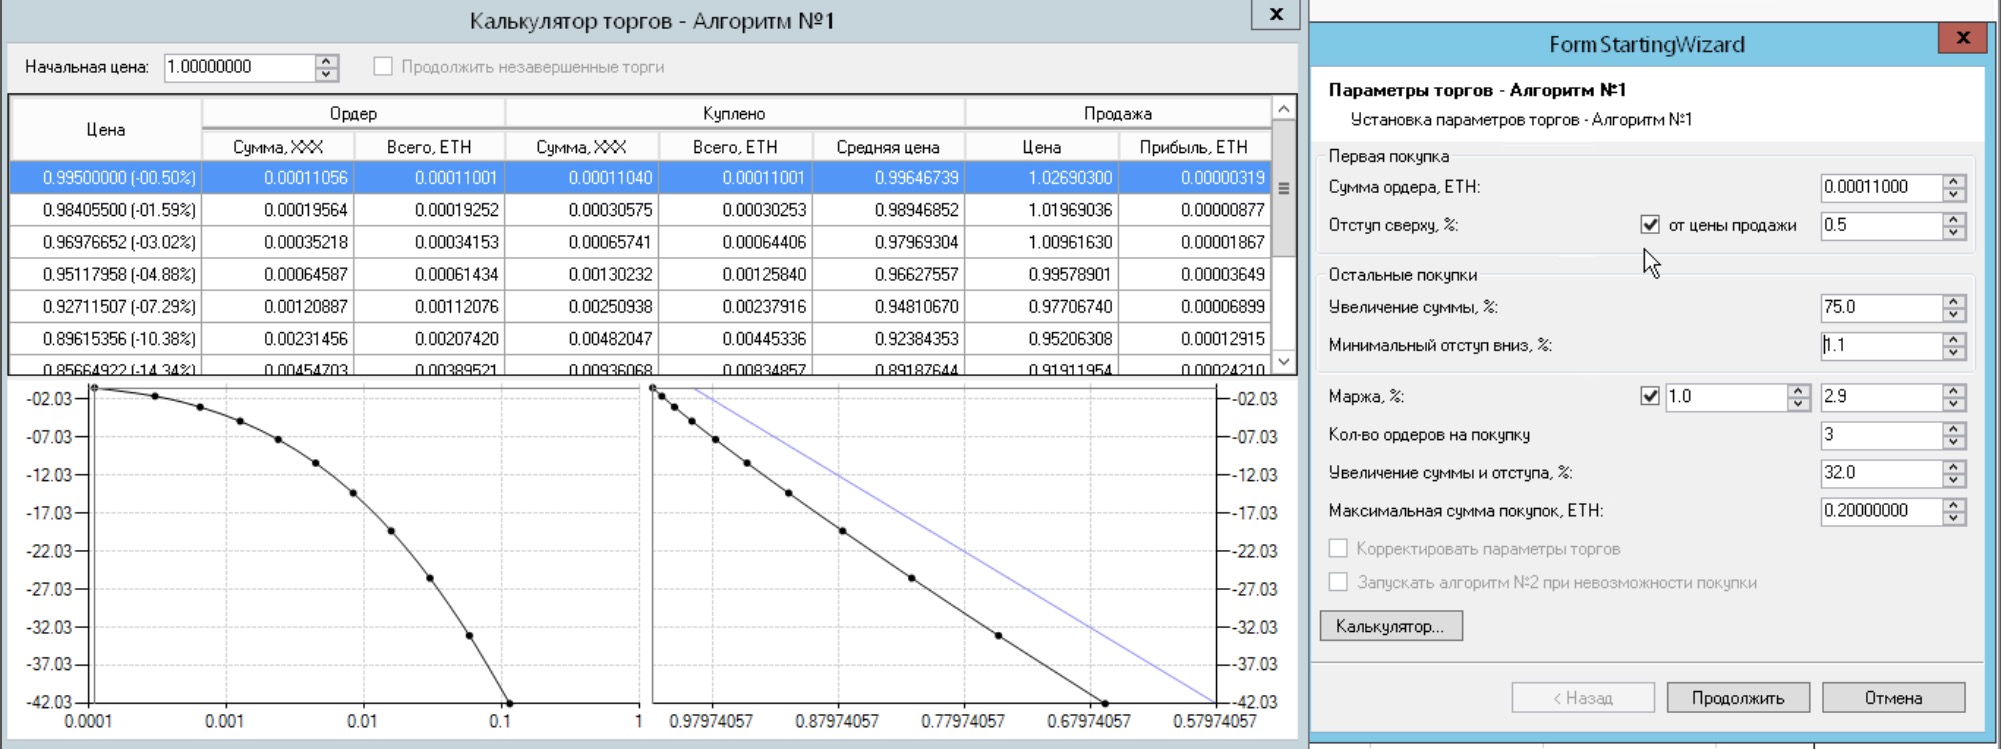Click into the Начальная цена input field
2001x749 pixels.
tap(240, 67)
